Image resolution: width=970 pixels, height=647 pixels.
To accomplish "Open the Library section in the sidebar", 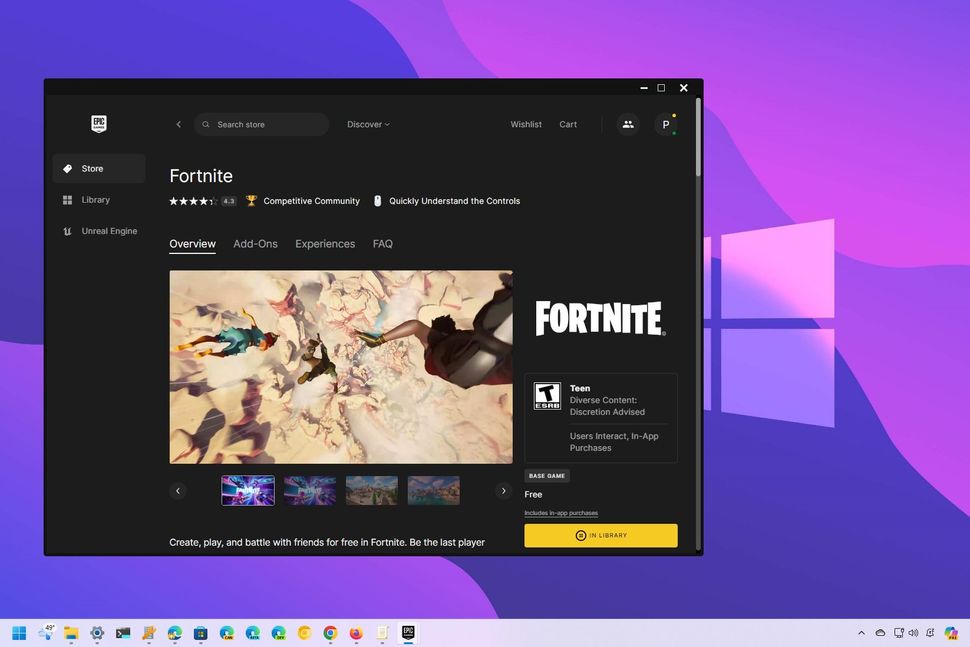I will point(96,199).
